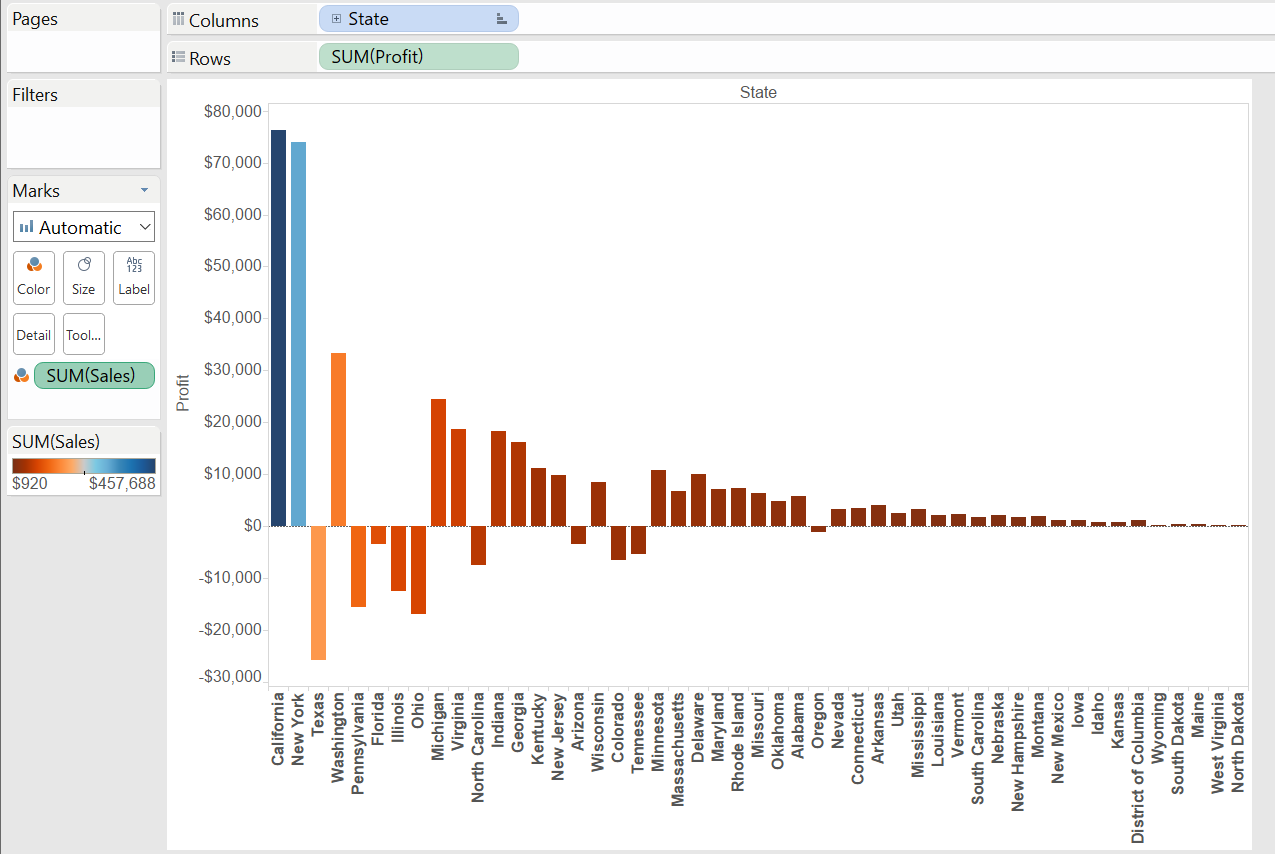
Task: Select the Texas negative profit bar
Action: pyautogui.click(x=318, y=593)
